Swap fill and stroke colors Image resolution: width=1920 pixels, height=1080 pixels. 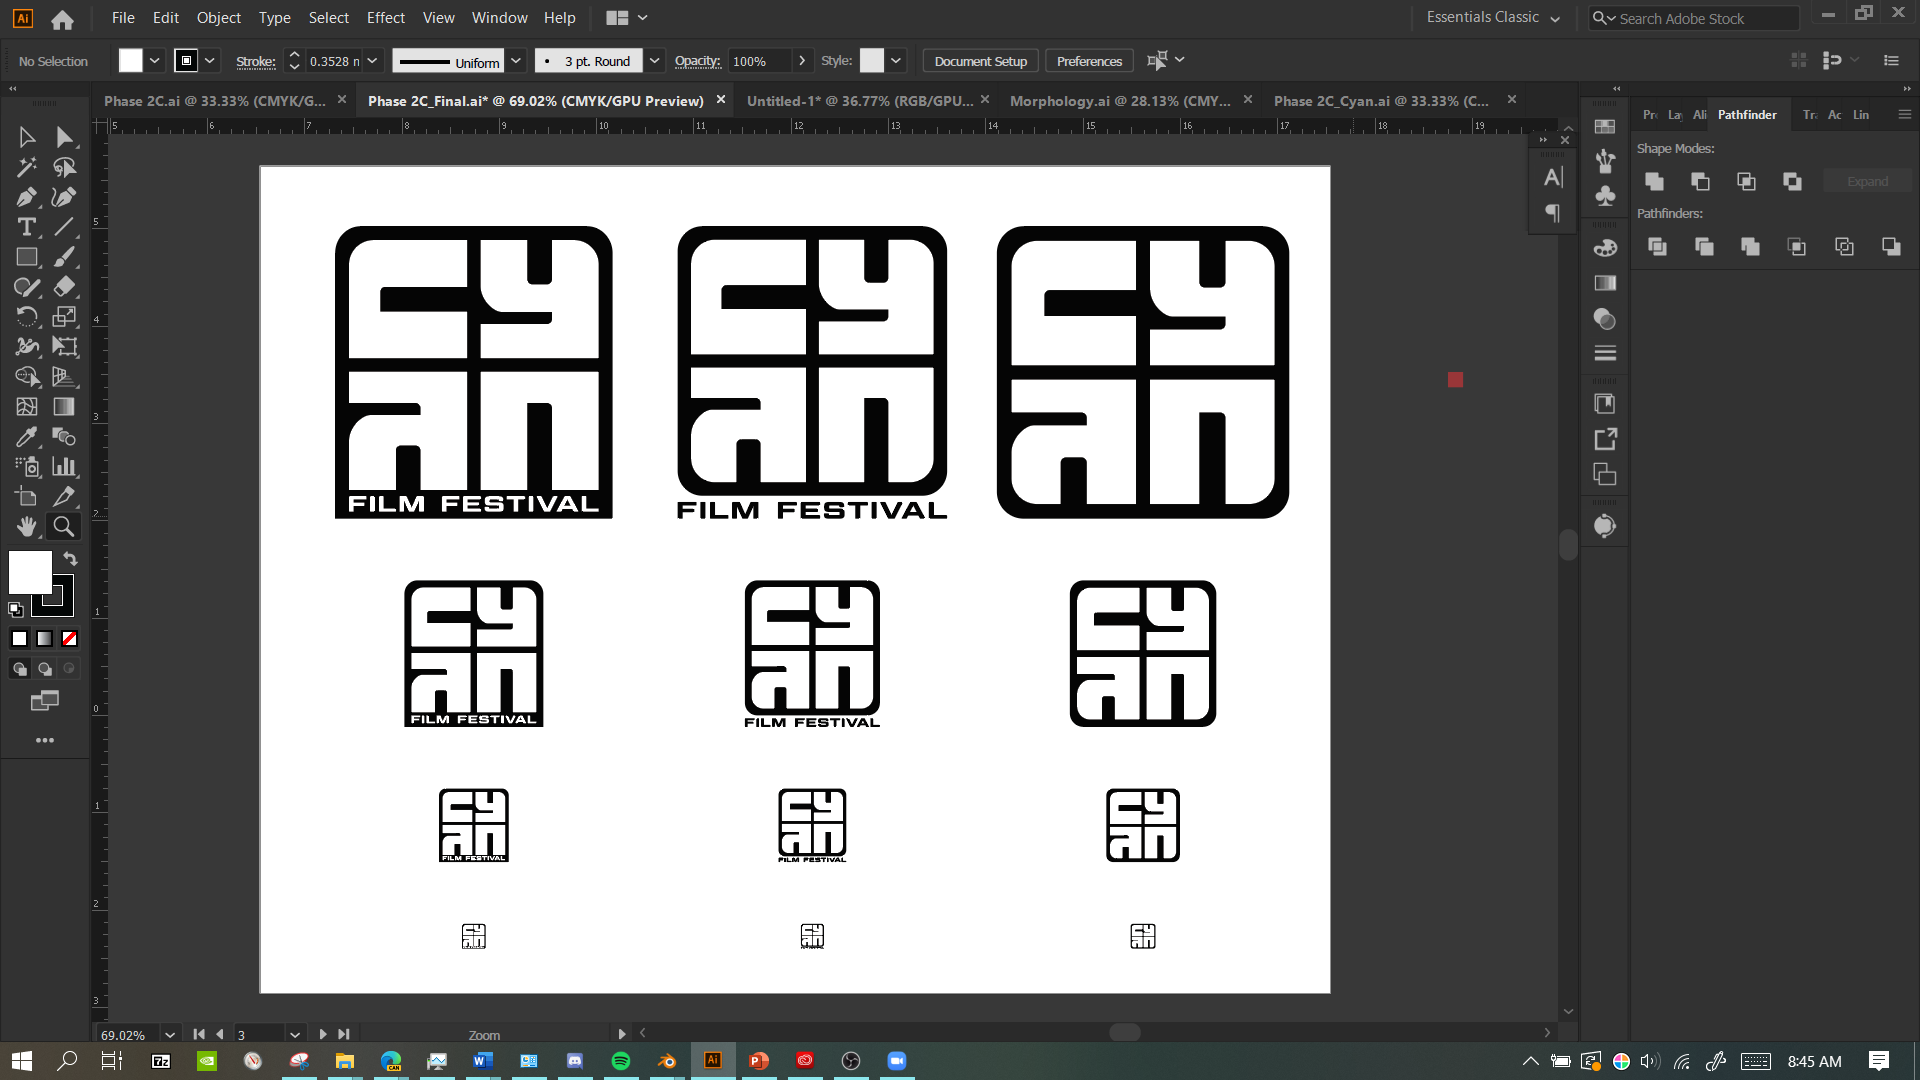click(70, 558)
